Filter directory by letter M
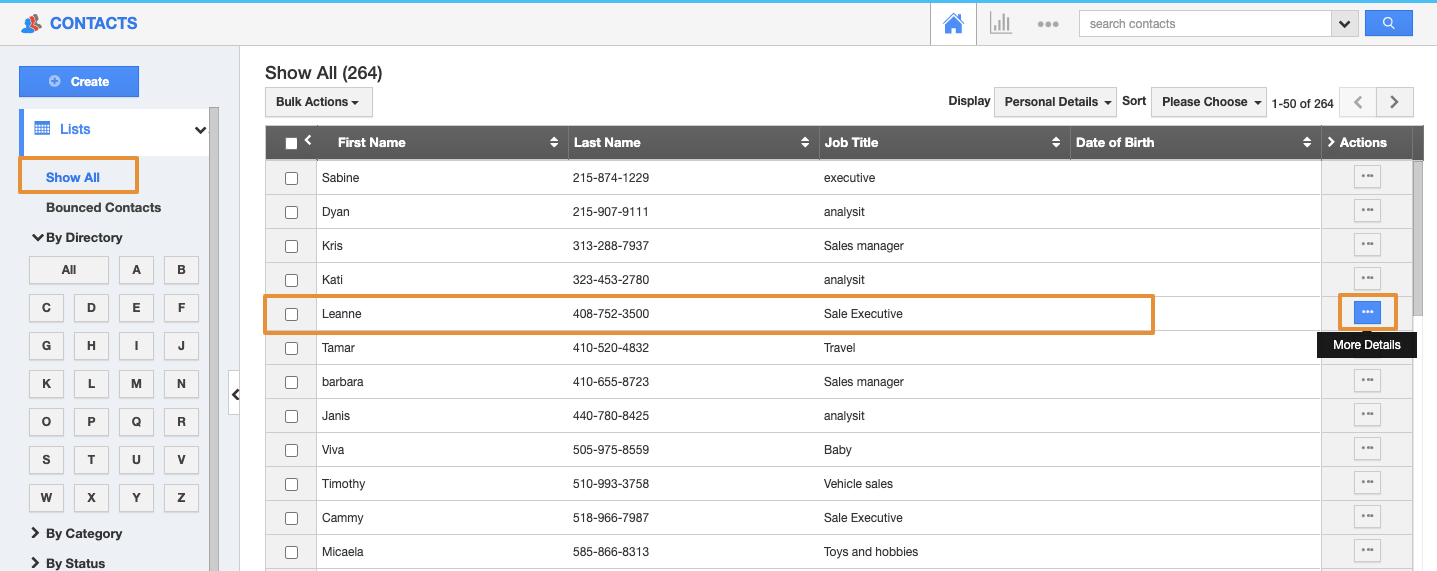The height and width of the screenshot is (571, 1437). pyautogui.click(x=136, y=383)
